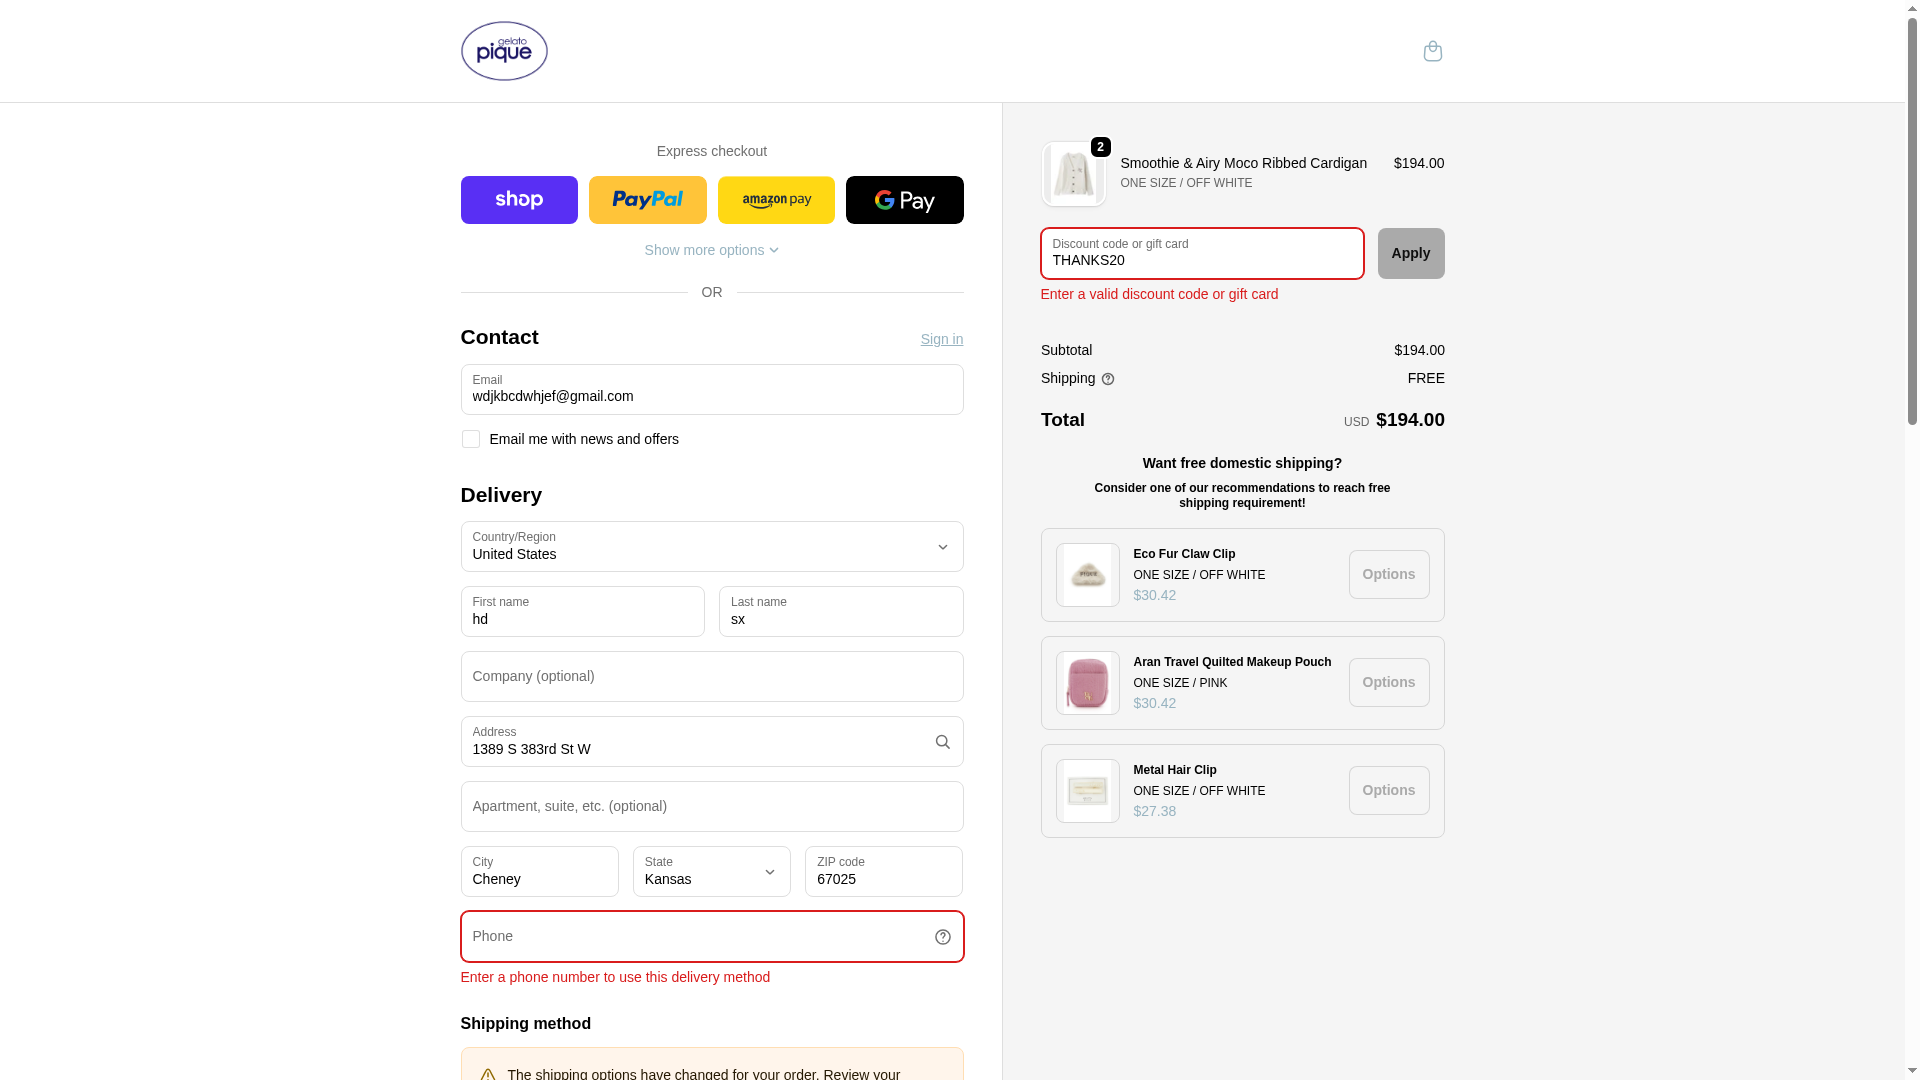Click the Sign in link
The width and height of the screenshot is (1920, 1080).
pyautogui.click(x=942, y=339)
